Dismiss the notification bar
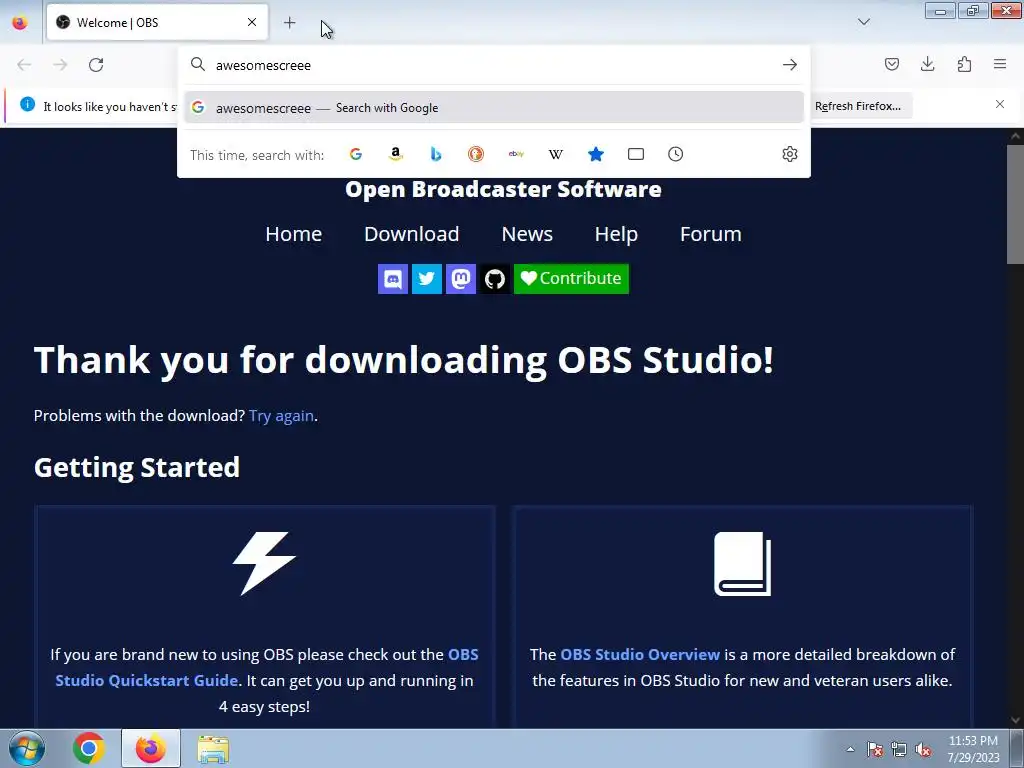This screenshot has width=1024, height=768. point(999,104)
